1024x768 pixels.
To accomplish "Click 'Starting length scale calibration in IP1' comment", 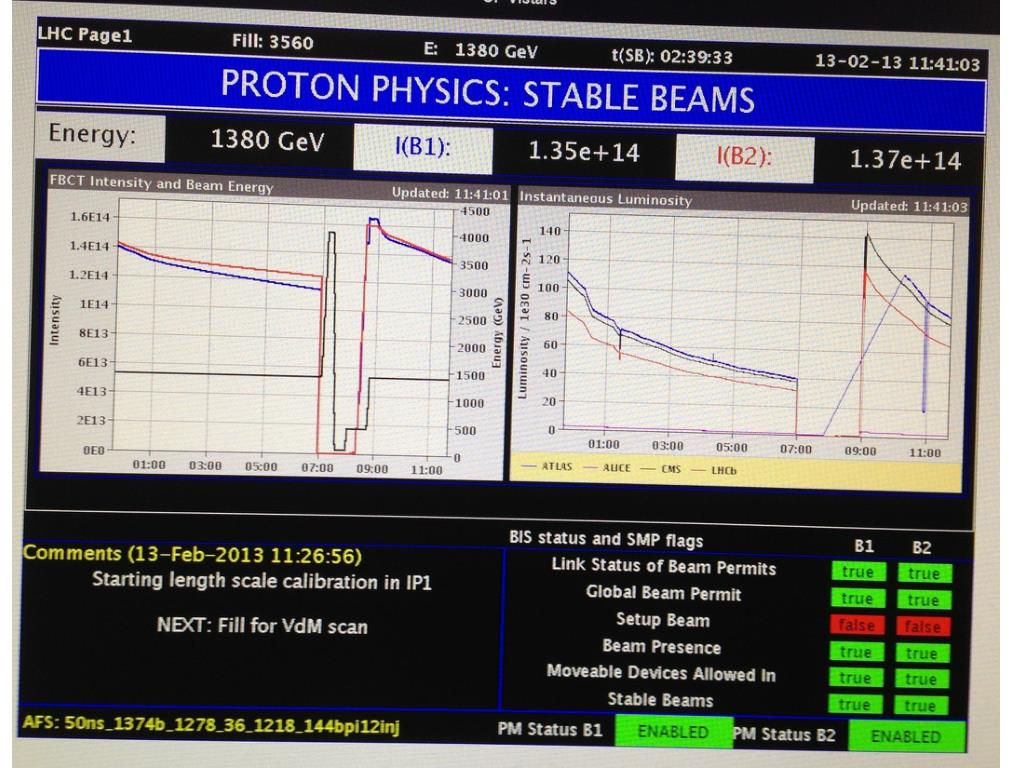I will click(262, 581).
